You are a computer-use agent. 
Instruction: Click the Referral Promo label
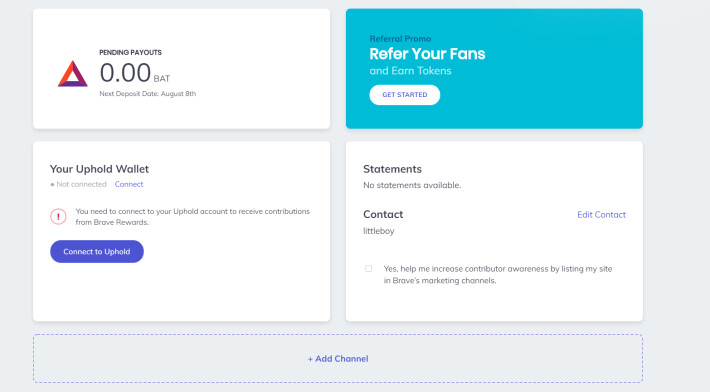point(400,39)
